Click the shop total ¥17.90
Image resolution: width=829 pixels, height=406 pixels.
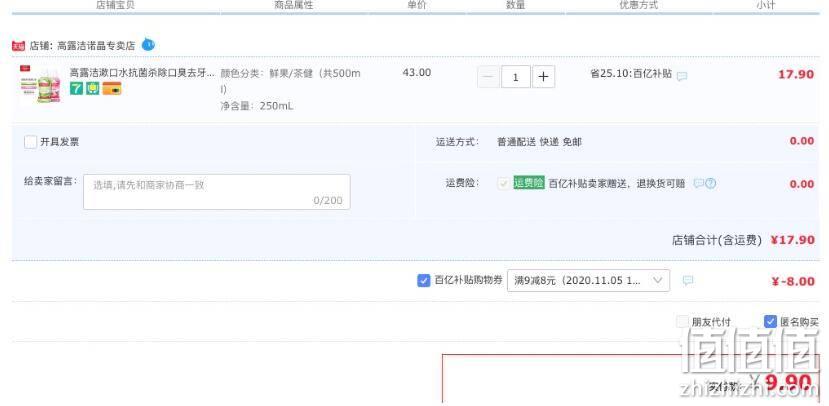[x=793, y=240]
